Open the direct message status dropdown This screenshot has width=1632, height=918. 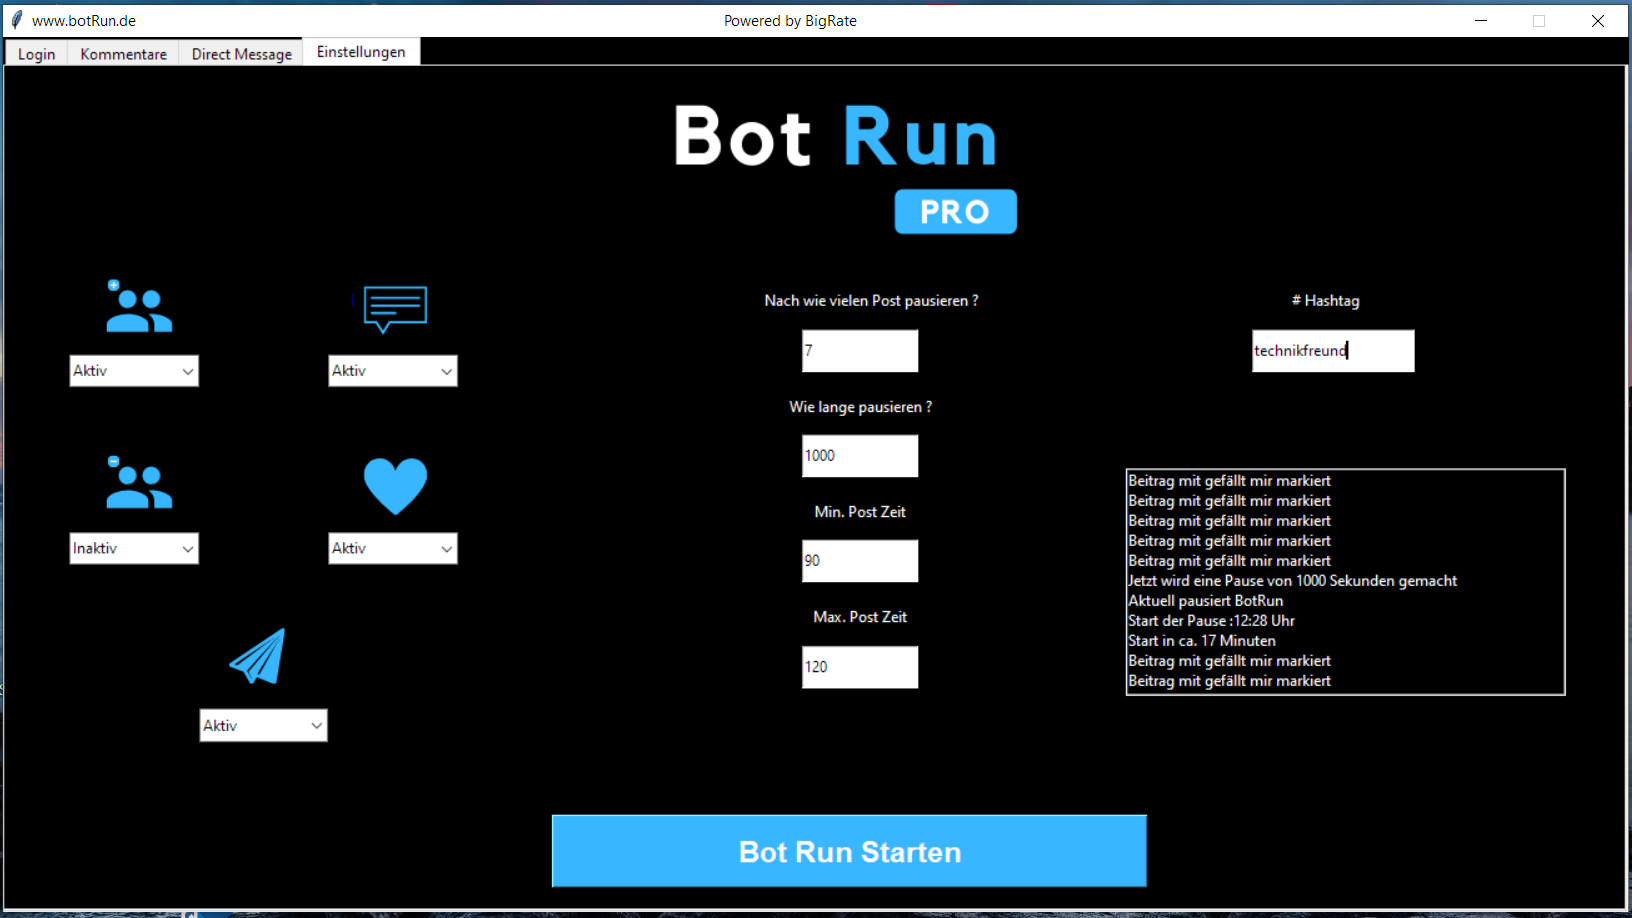(263, 726)
